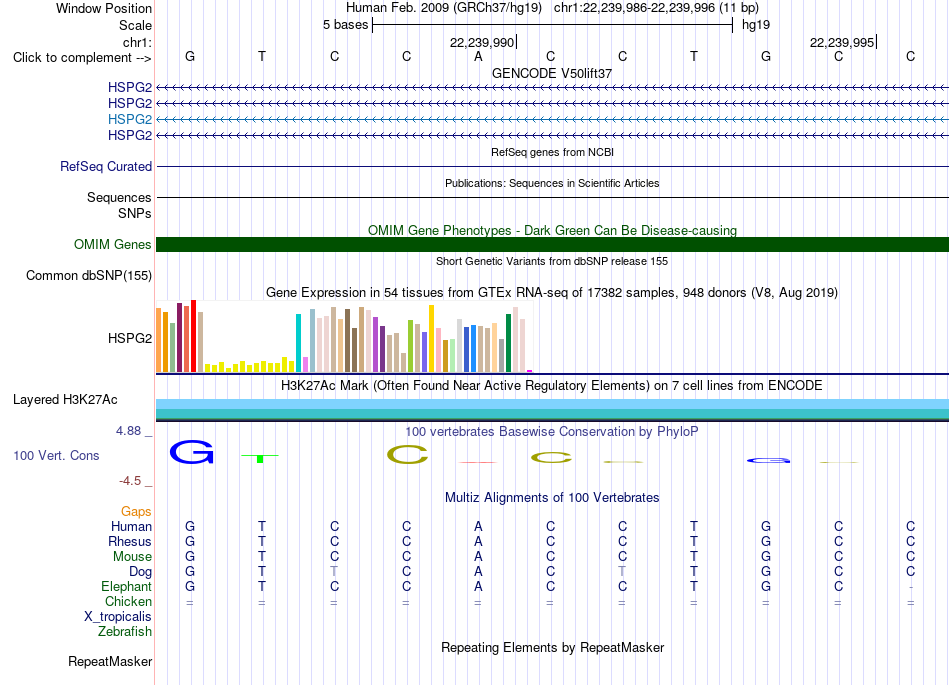
Task: Click the -4.5 PhyloP scale minimum value
Action: click(130, 481)
